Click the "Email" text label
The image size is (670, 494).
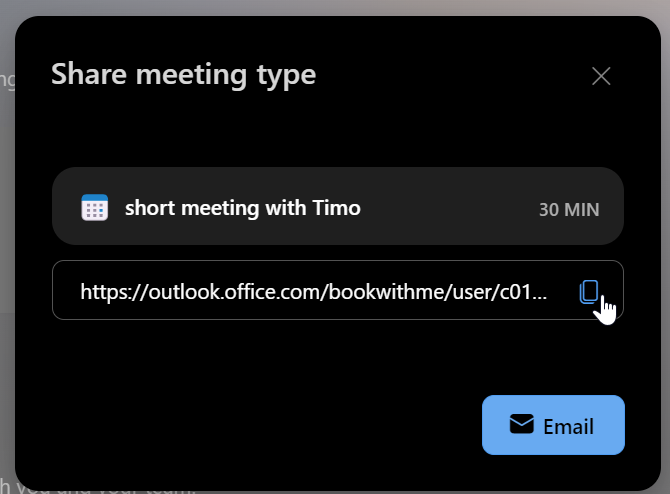pyautogui.click(x=568, y=426)
